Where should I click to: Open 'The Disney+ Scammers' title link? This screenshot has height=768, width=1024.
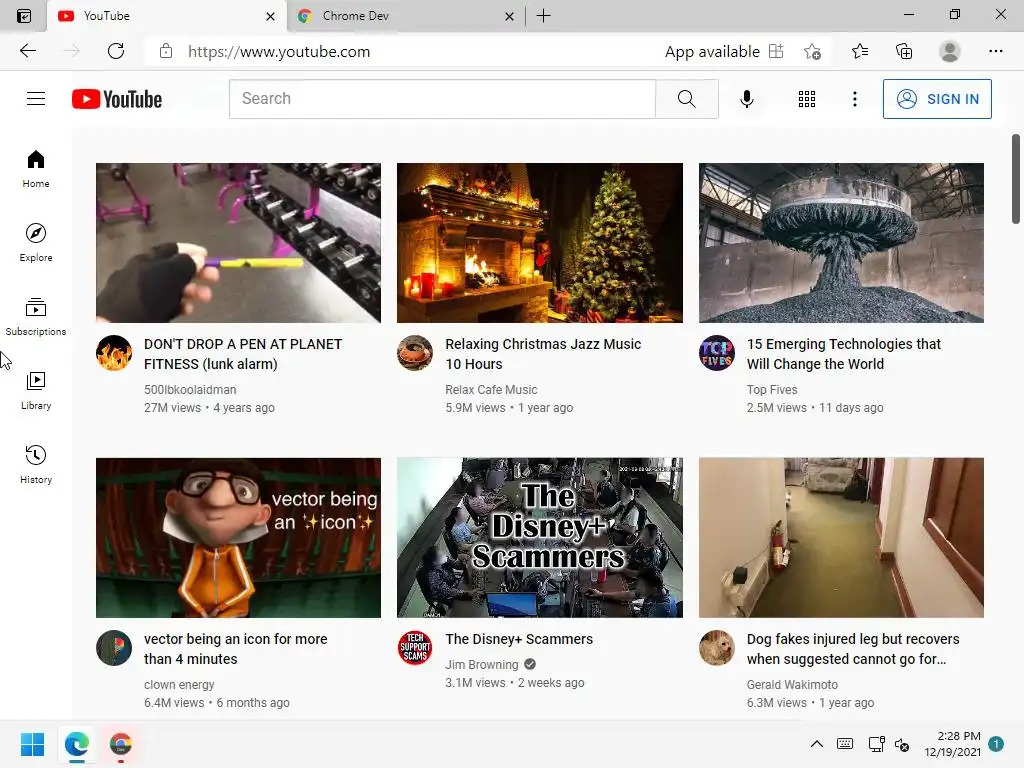coord(519,639)
